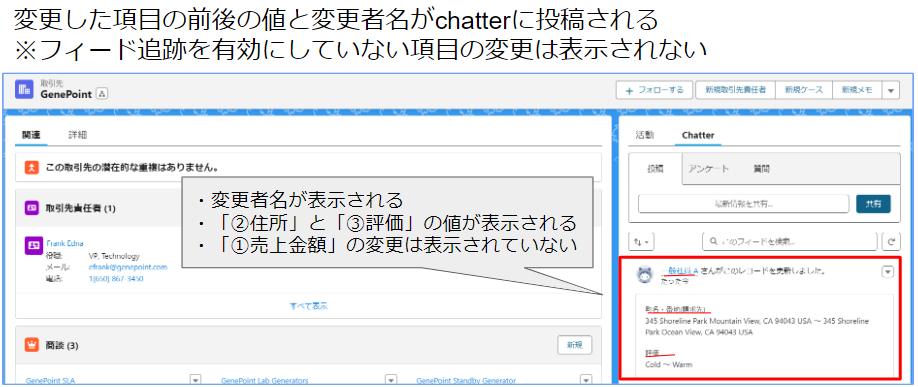Screen dimensions: 918x387
Task: Click the orange opportunities (商談) crown icon
Action: 32,345
